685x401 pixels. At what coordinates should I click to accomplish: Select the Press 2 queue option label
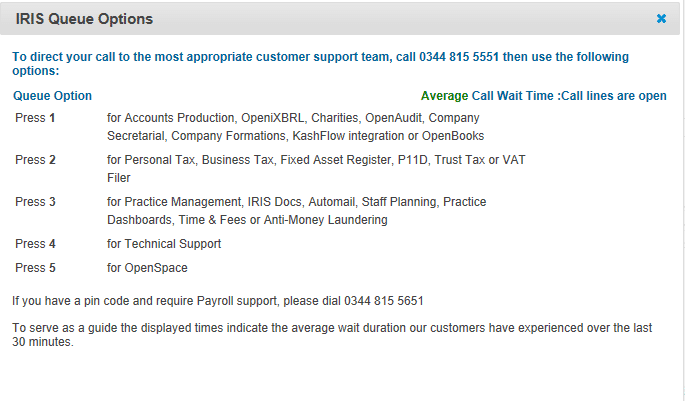(35, 160)
